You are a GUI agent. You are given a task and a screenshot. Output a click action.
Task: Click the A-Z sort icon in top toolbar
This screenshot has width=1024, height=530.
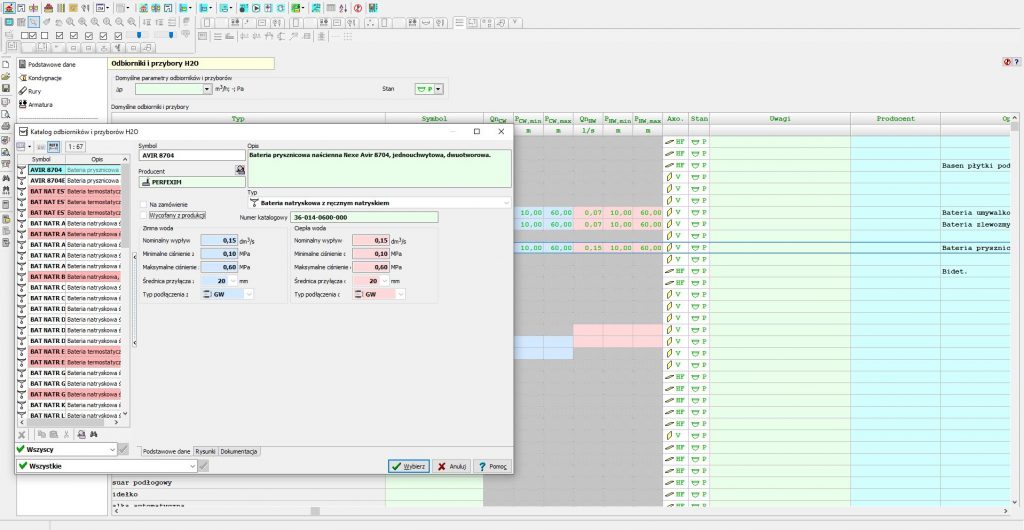tap(344, 8)
